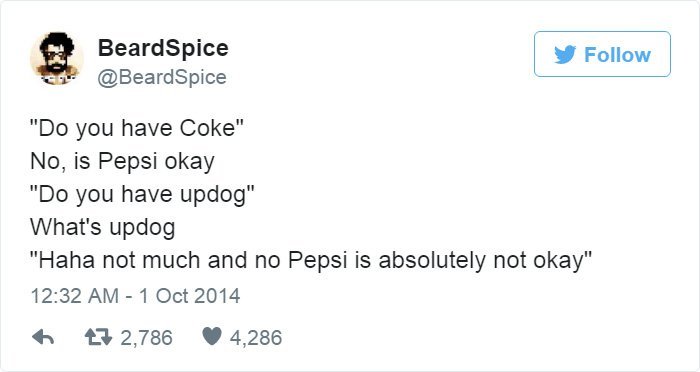The height and width of the screenshot is (372, 700).
Task: Visit the @BeardSpice handle link
Action: pos(162,77)
